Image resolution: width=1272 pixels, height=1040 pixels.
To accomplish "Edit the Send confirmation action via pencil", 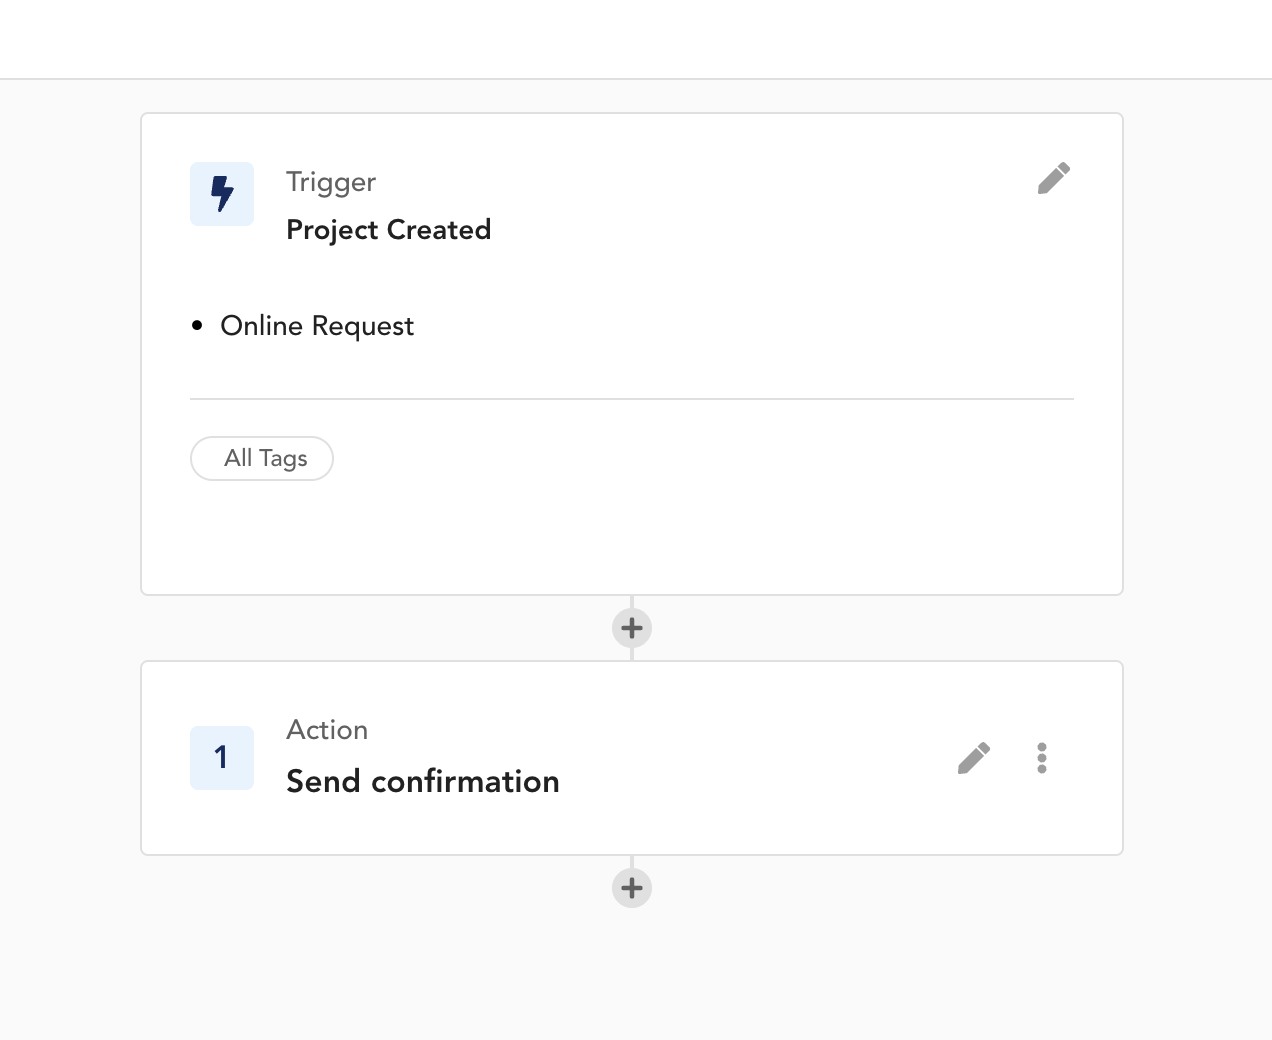I will tap(974, 758).
